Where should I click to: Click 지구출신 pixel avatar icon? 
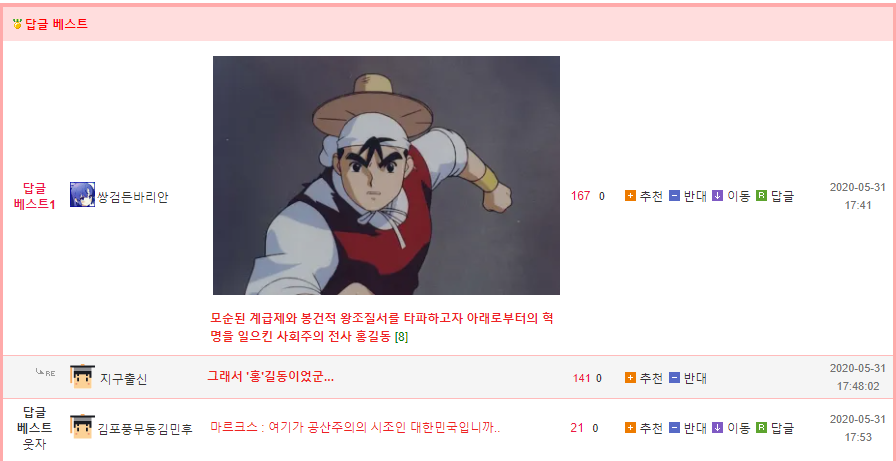tap(82, 376)
